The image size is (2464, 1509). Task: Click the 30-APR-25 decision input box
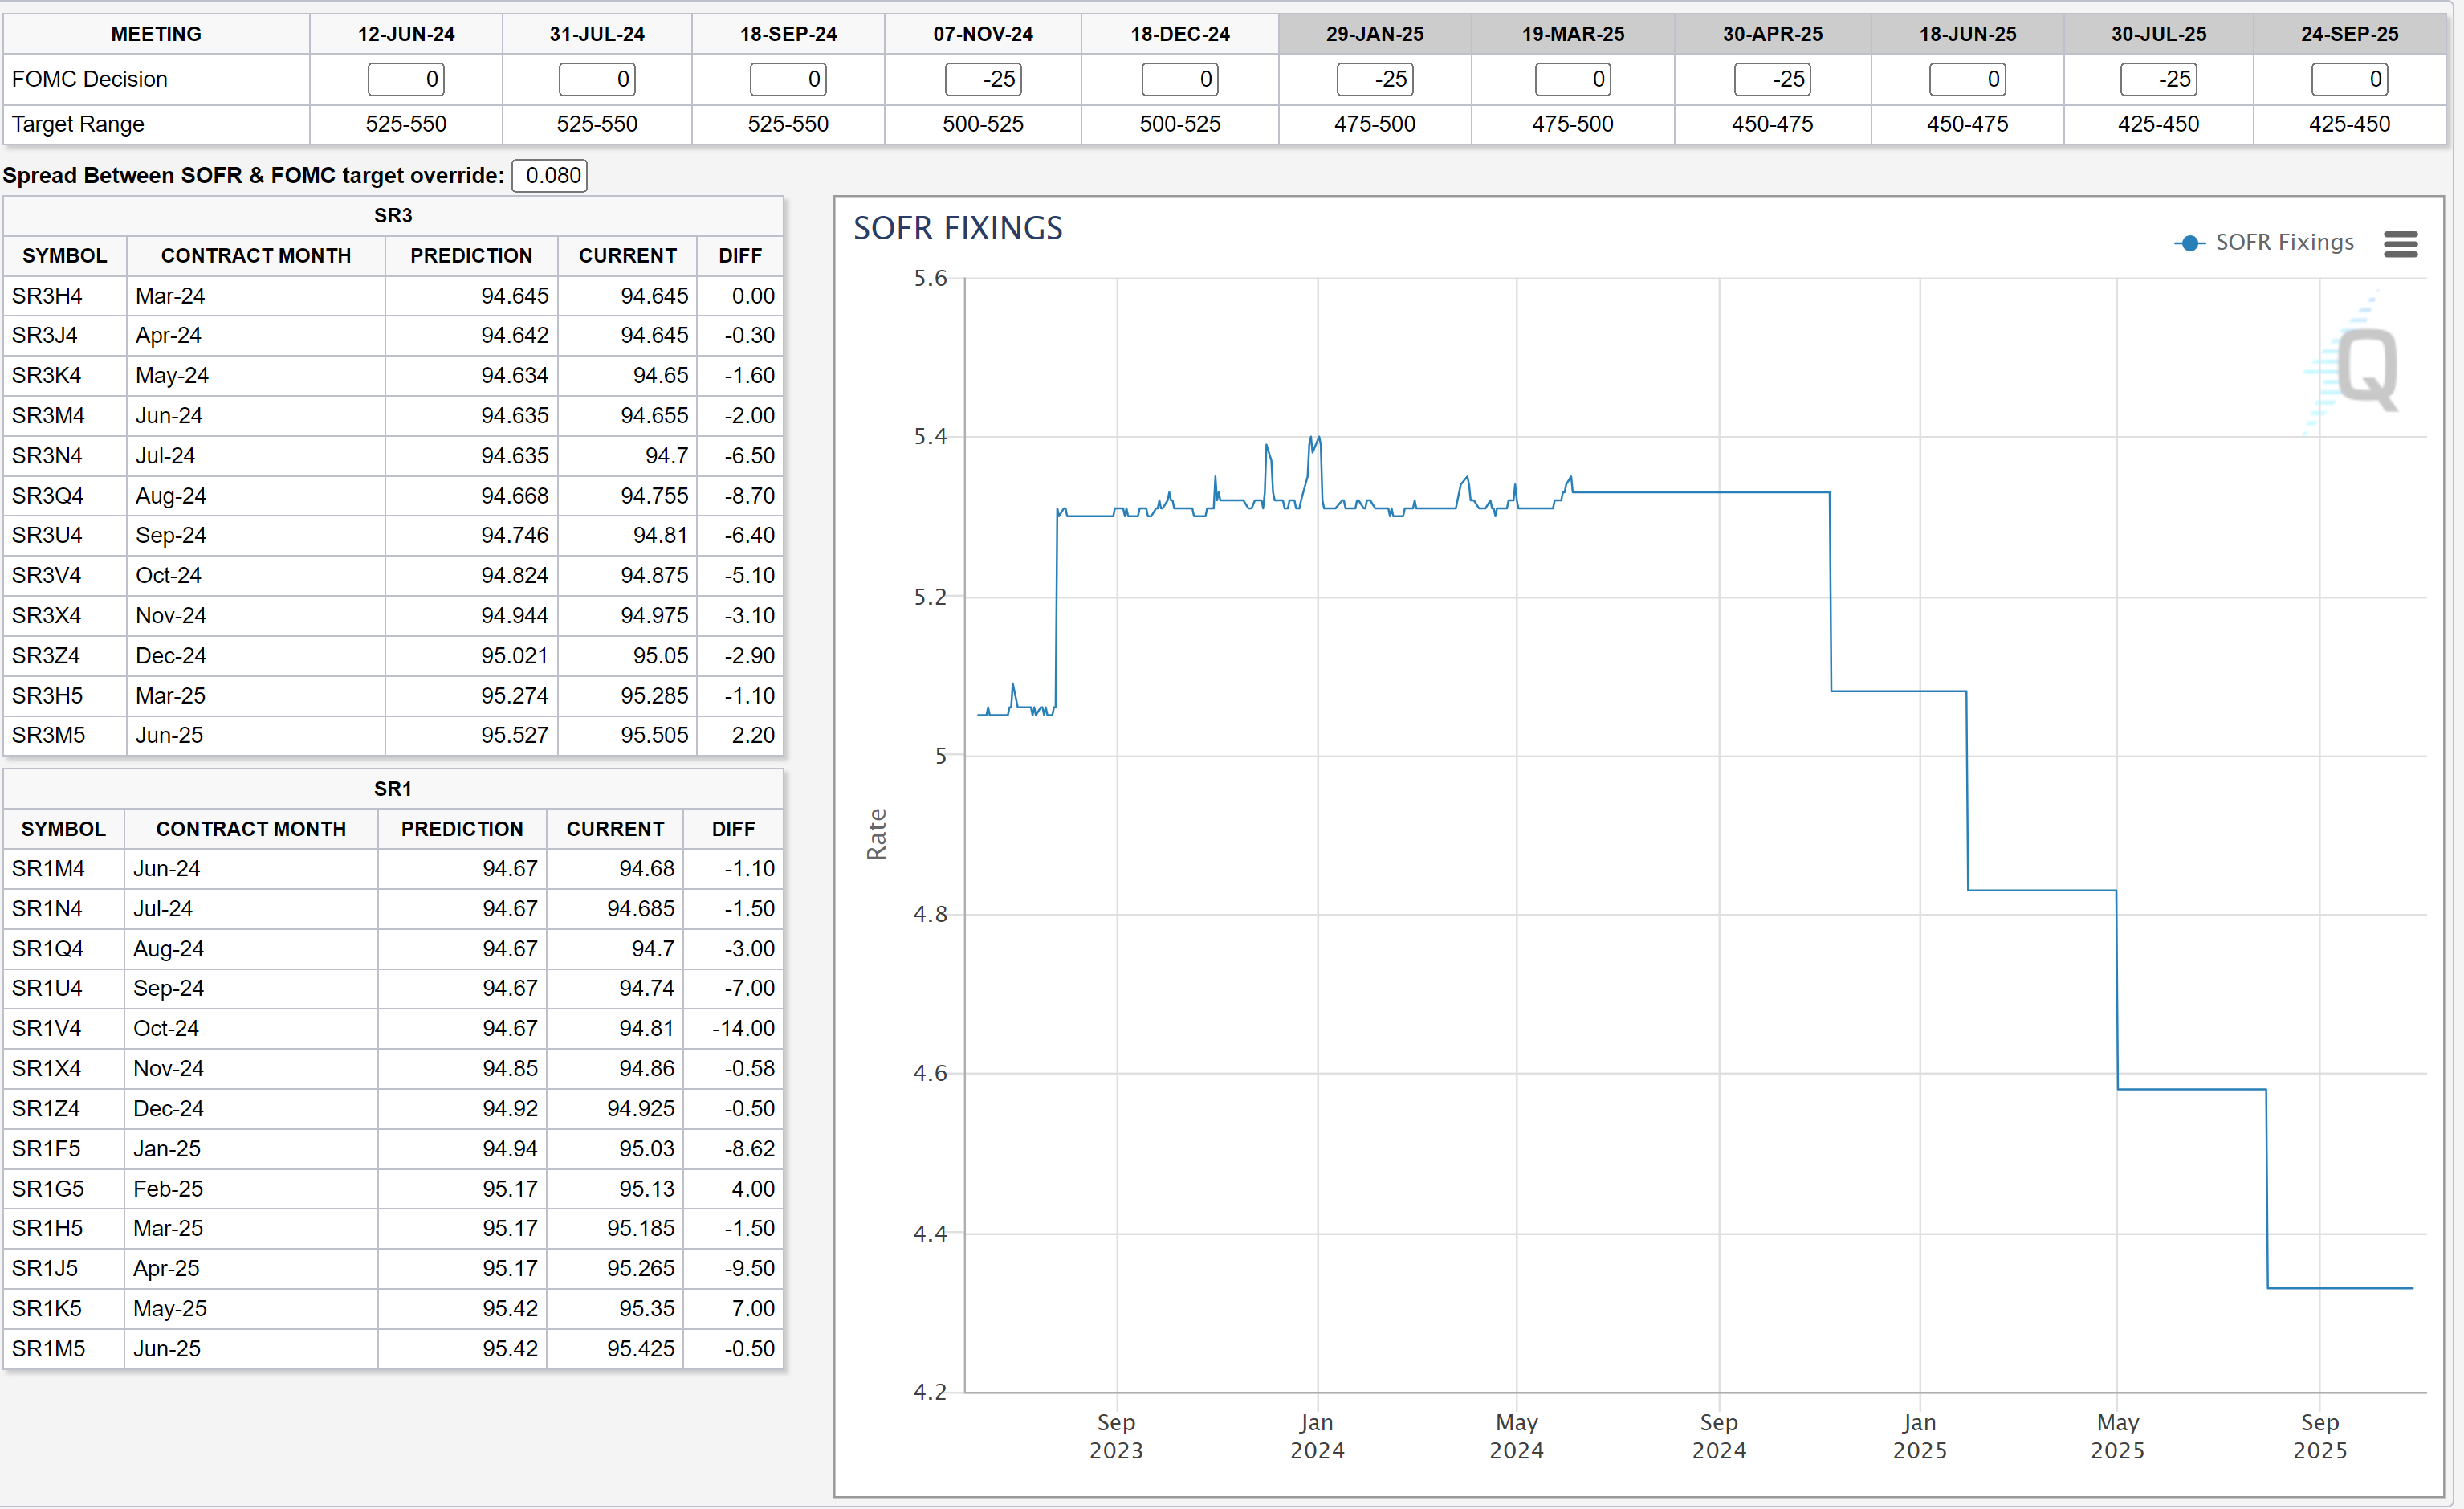[x=1772, y=79]
